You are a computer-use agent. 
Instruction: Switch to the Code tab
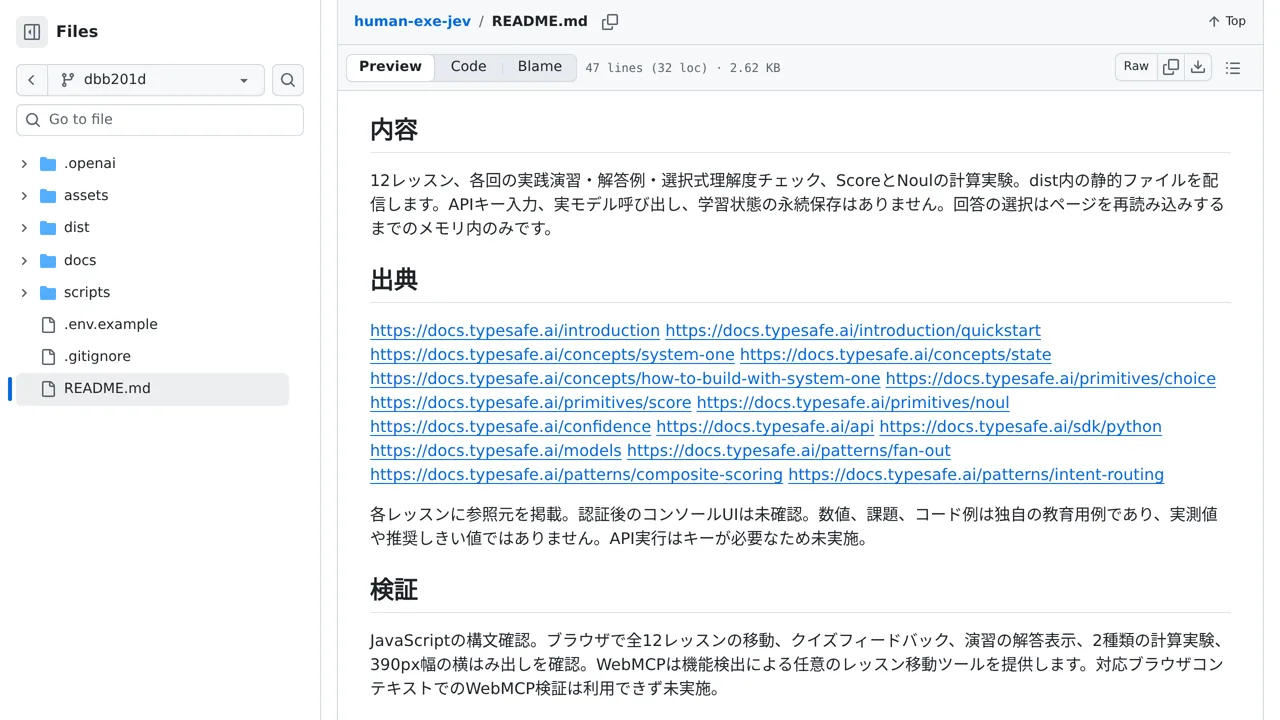[x=468, y=67]
